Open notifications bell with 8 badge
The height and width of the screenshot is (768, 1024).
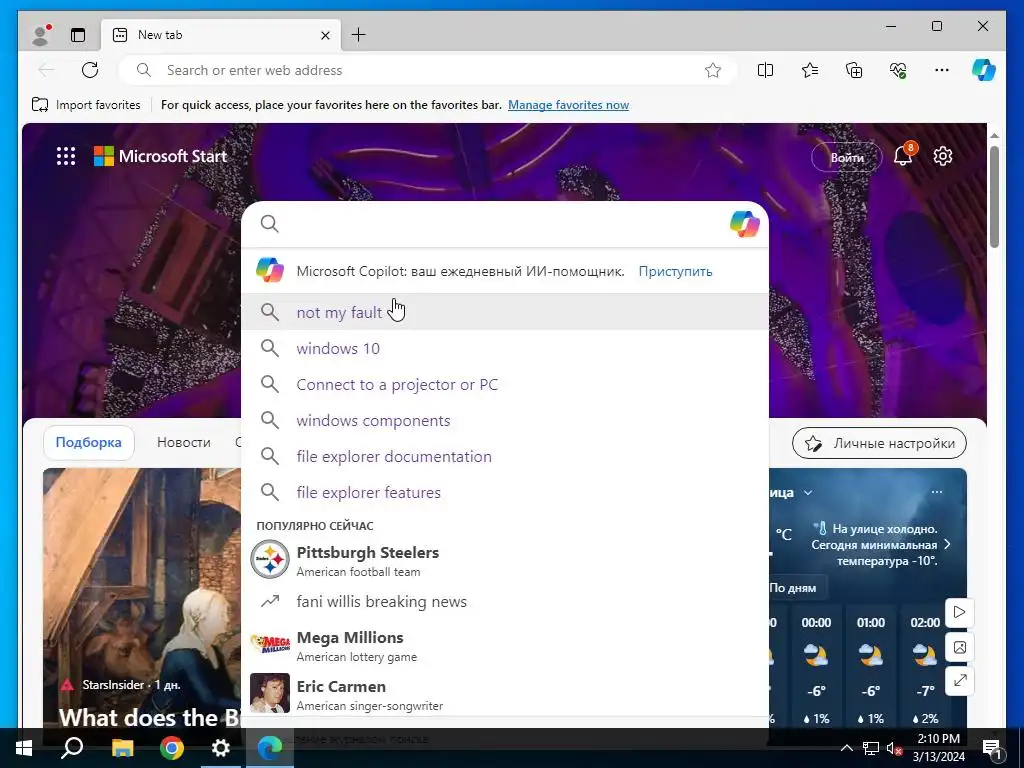[x=904, y=156]
